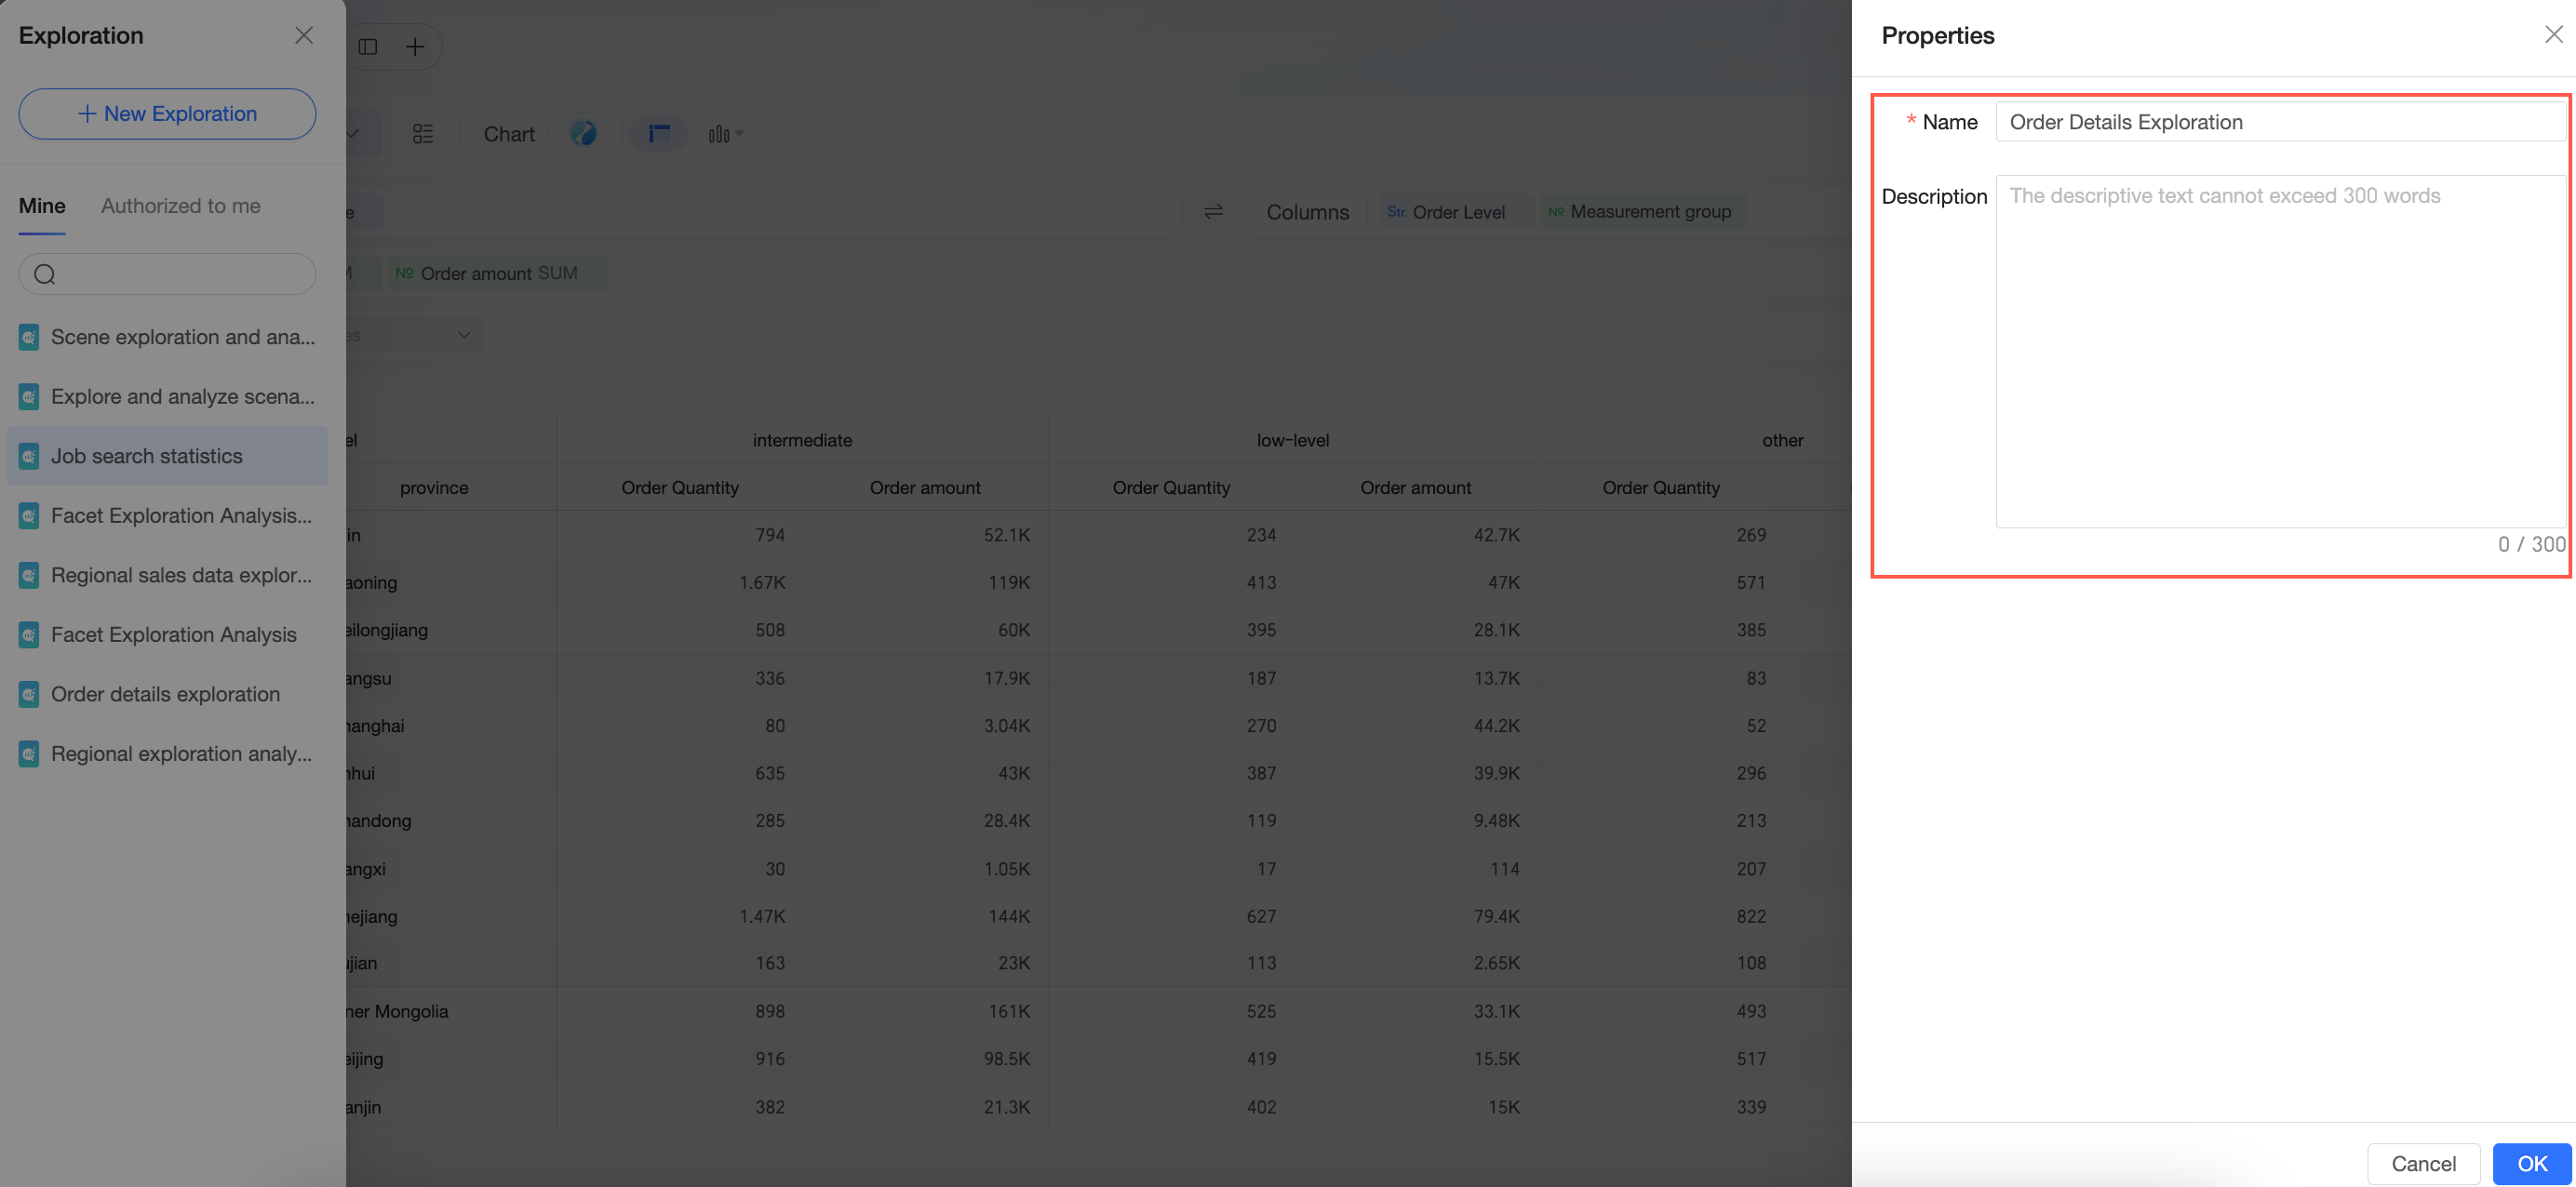Switch to Authorized to me tab

(x=181, y=206)
